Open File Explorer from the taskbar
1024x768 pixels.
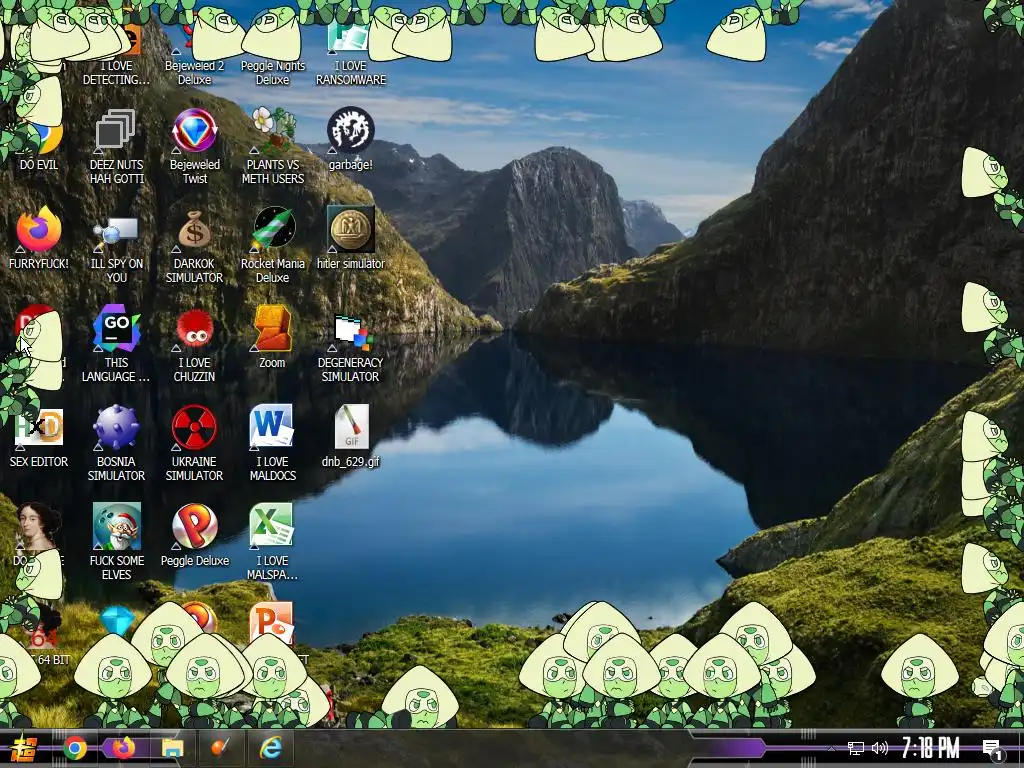coord(172,748)
